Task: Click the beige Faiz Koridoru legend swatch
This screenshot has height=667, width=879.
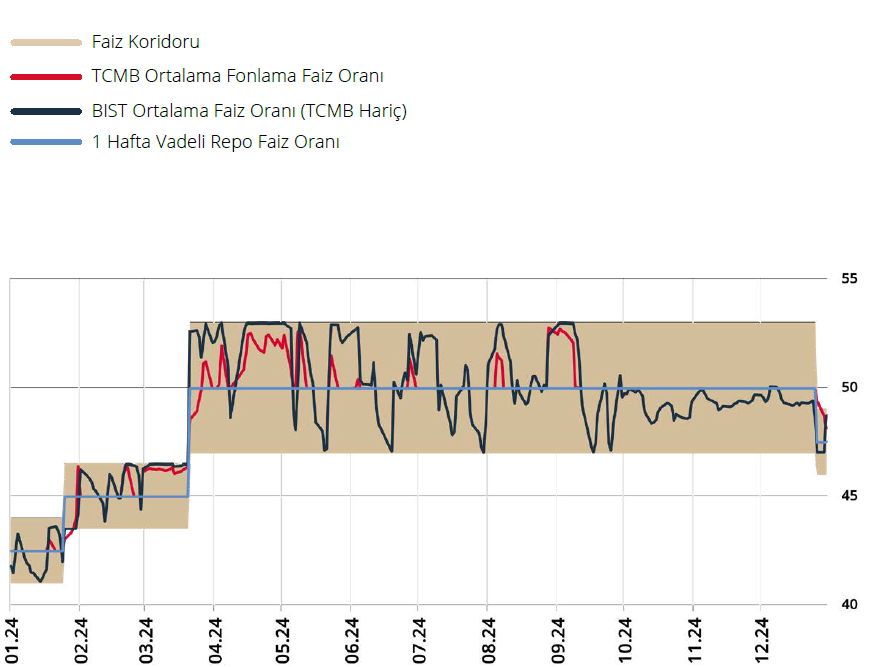Action: click(x=46, y=43)
